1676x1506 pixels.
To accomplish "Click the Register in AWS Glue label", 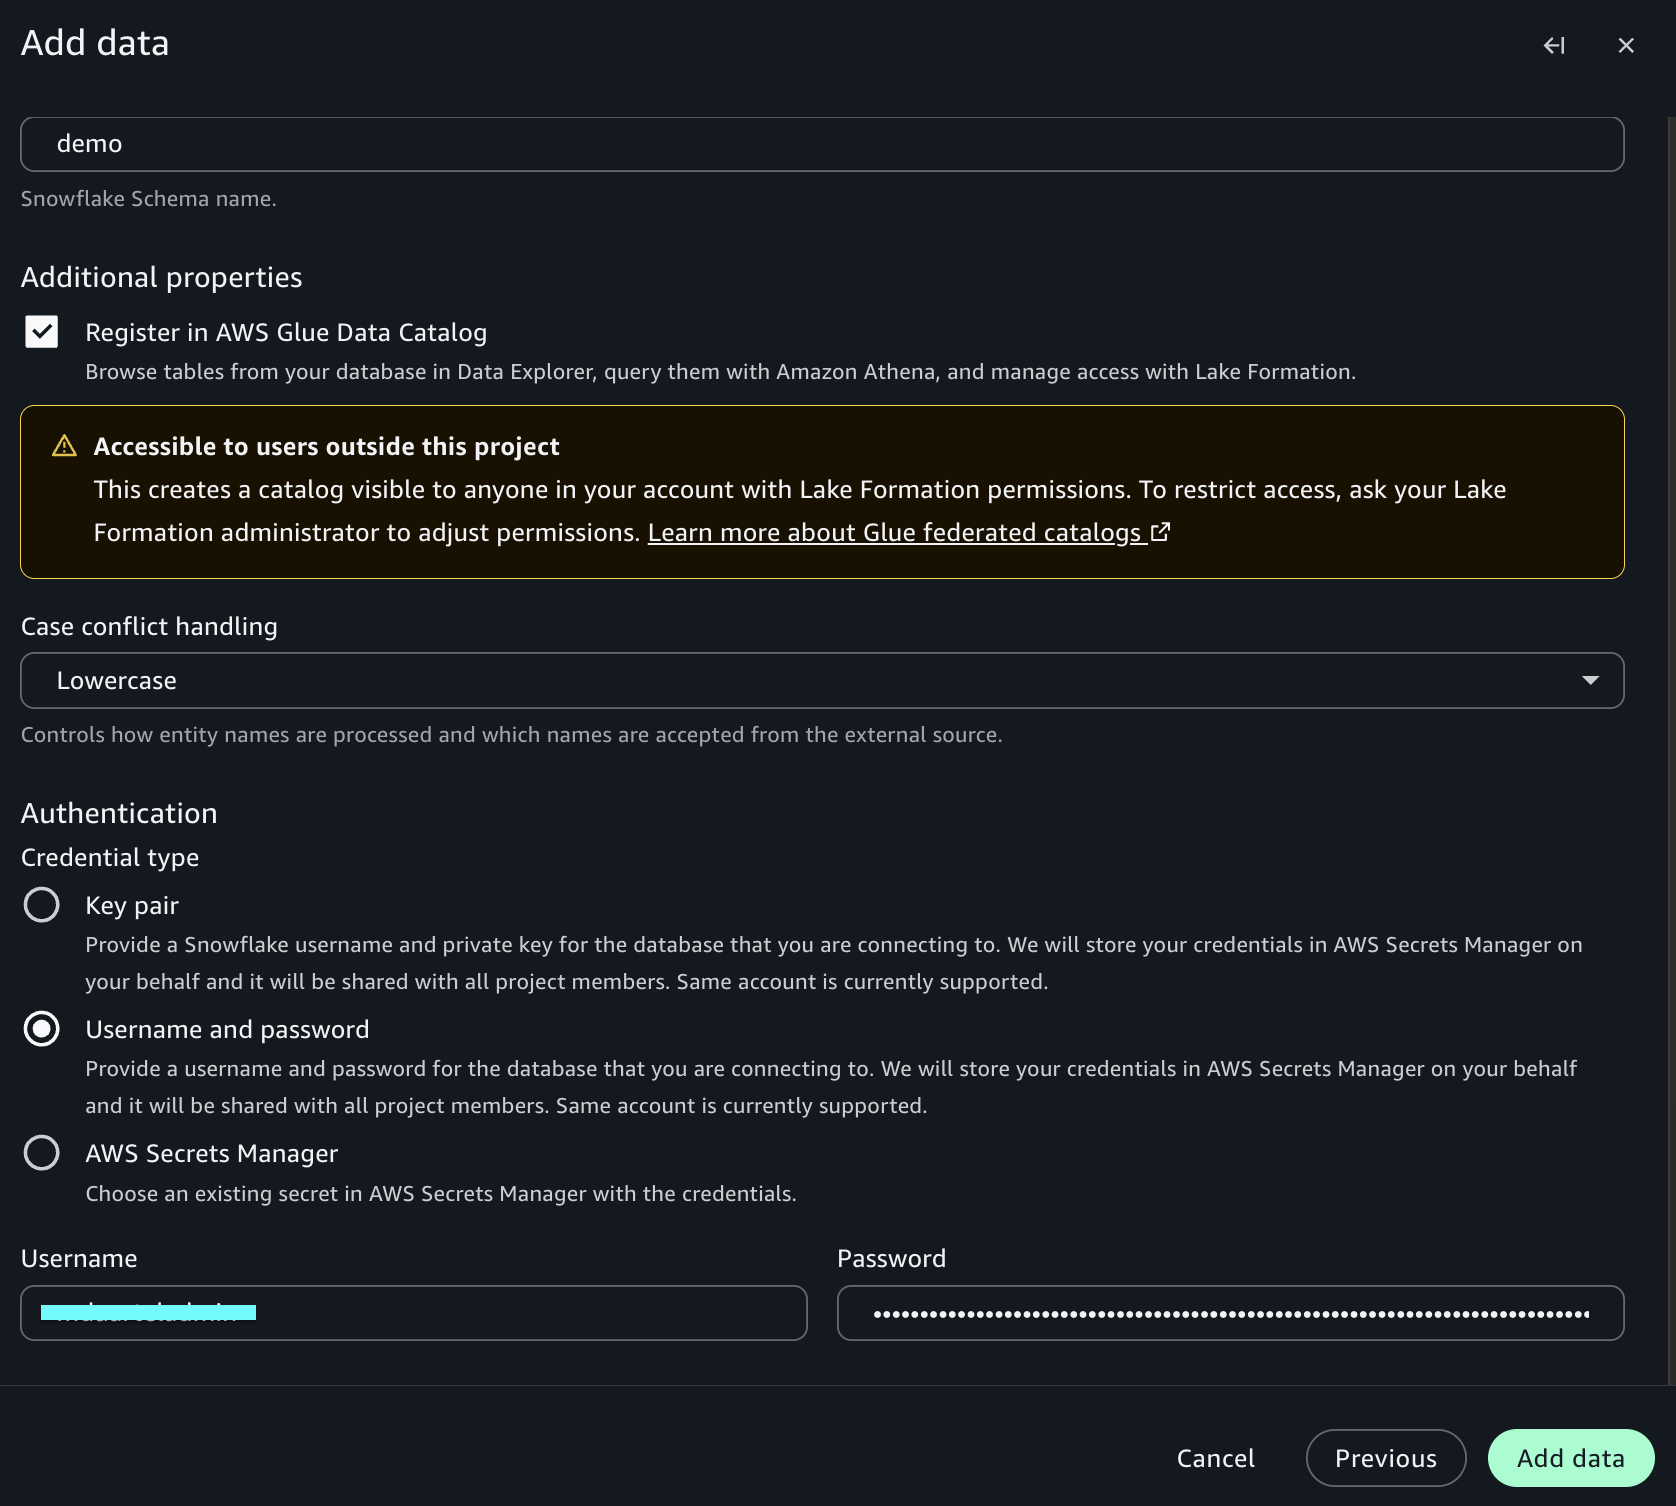I will point(286,332).
